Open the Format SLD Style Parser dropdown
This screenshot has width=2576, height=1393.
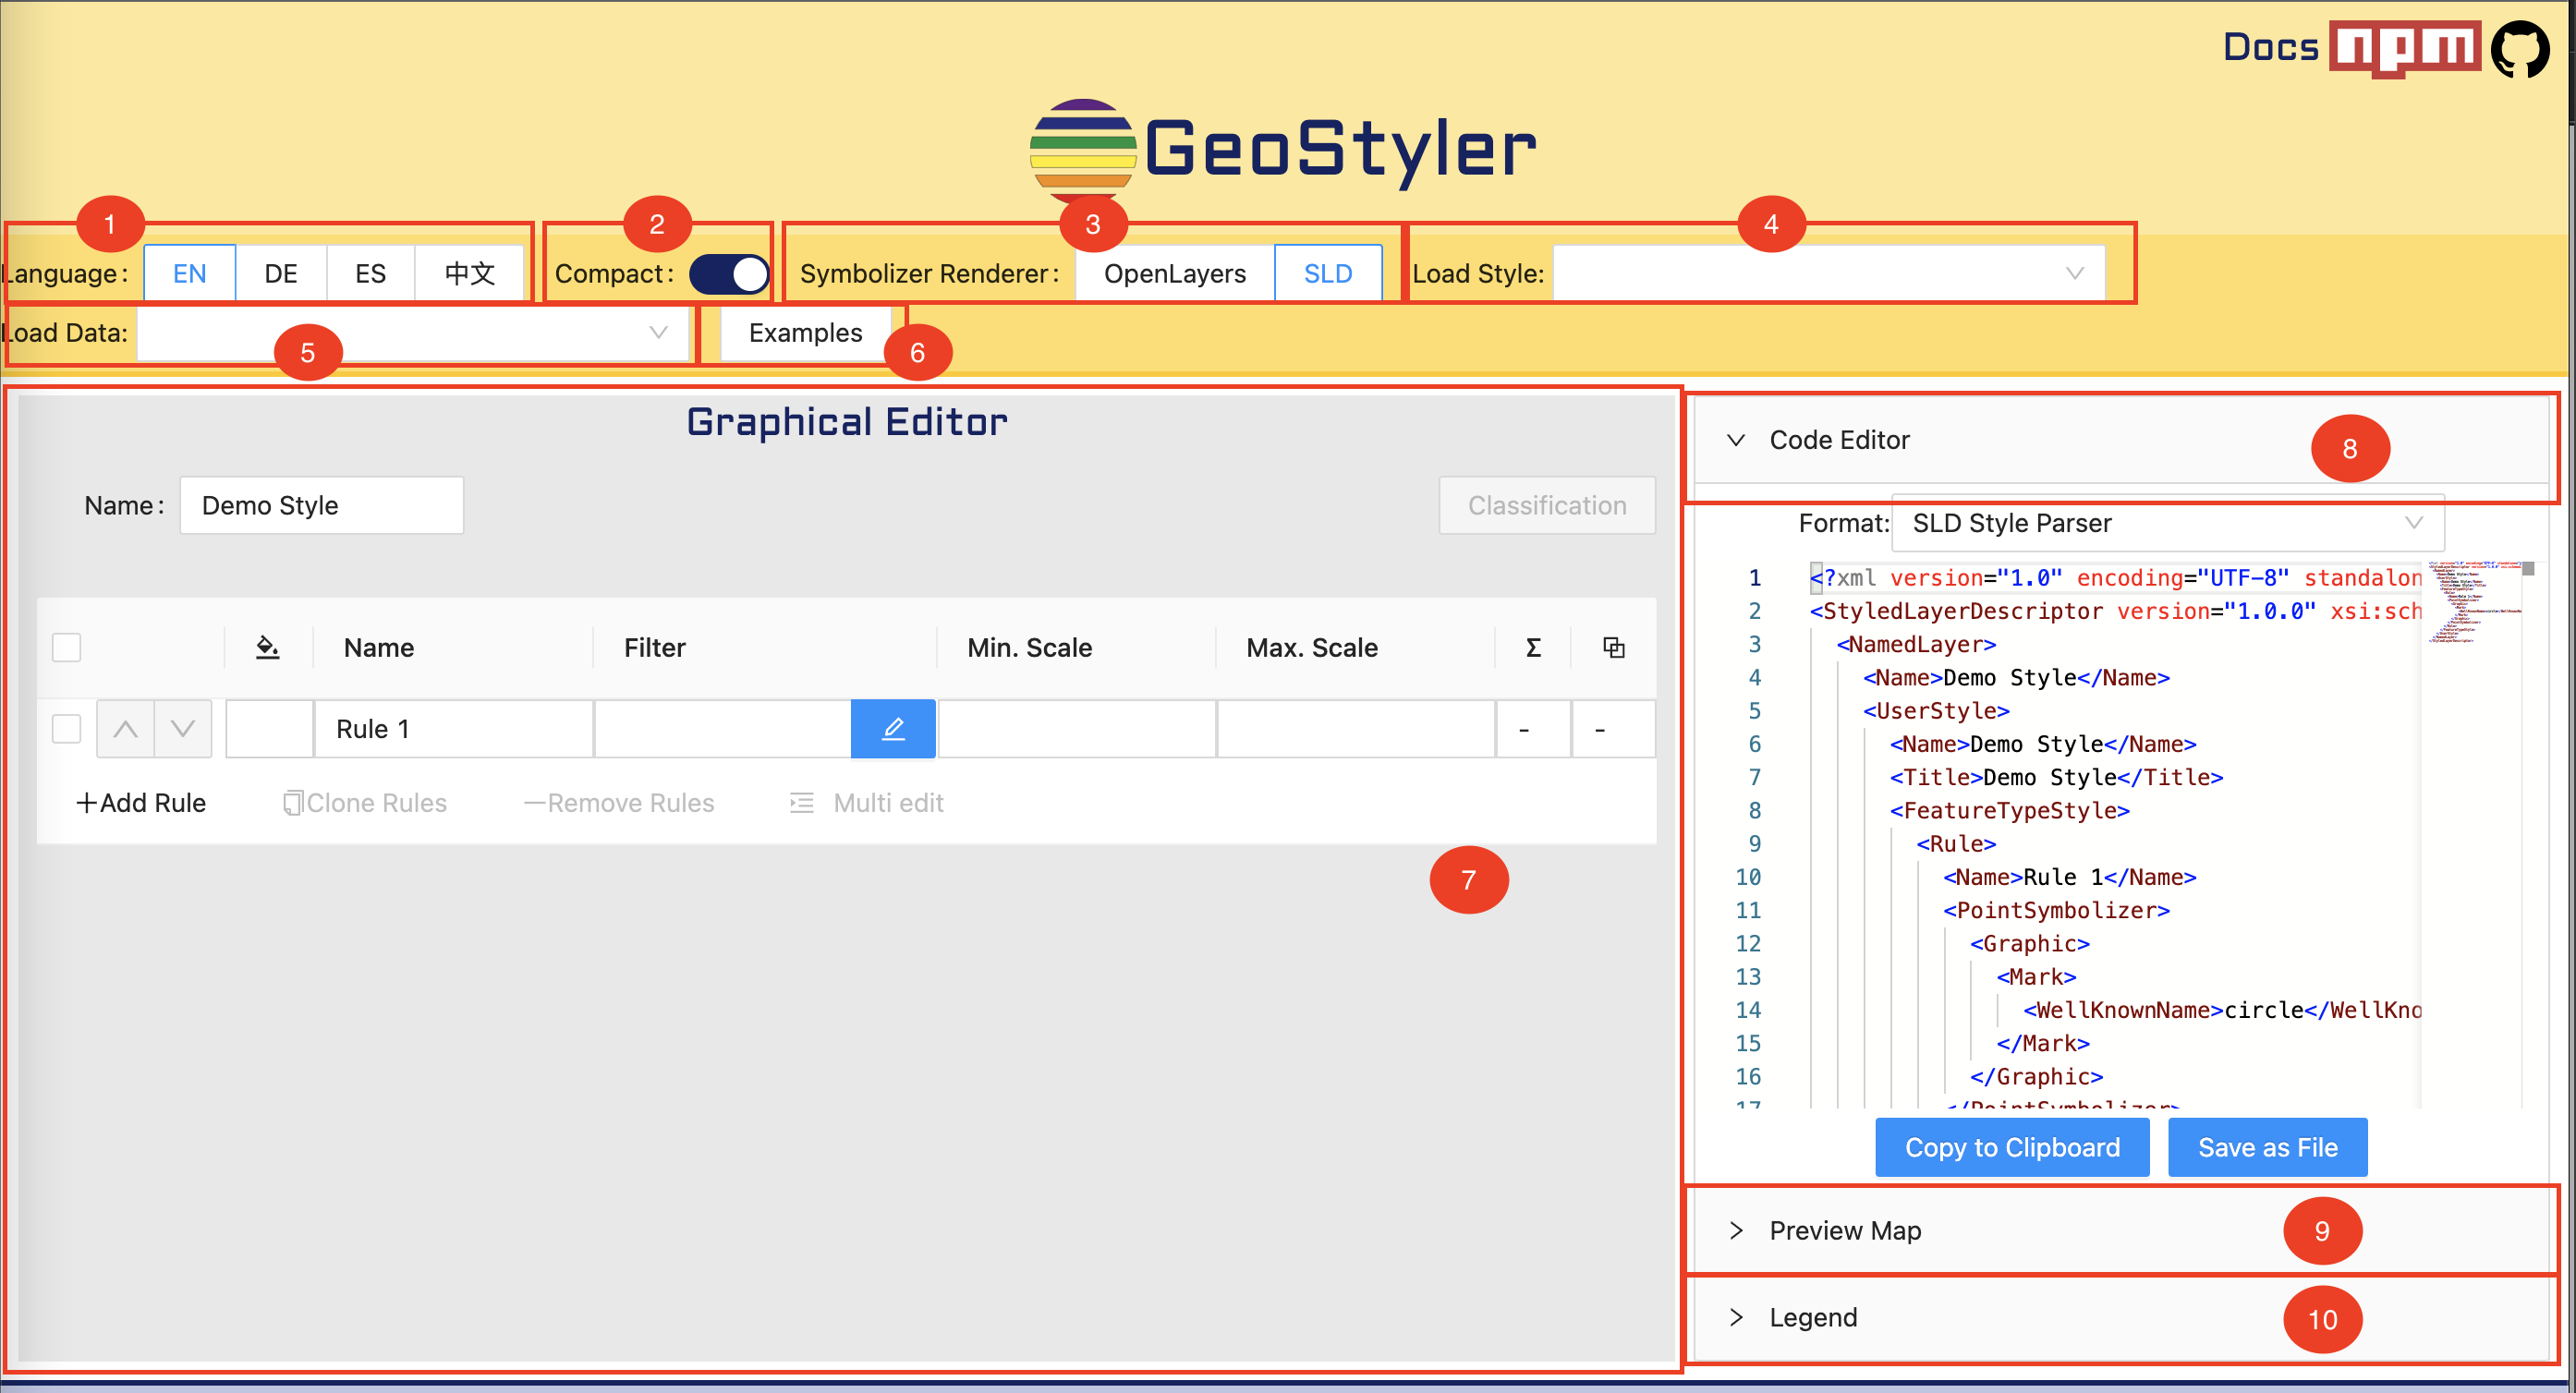2167,523
